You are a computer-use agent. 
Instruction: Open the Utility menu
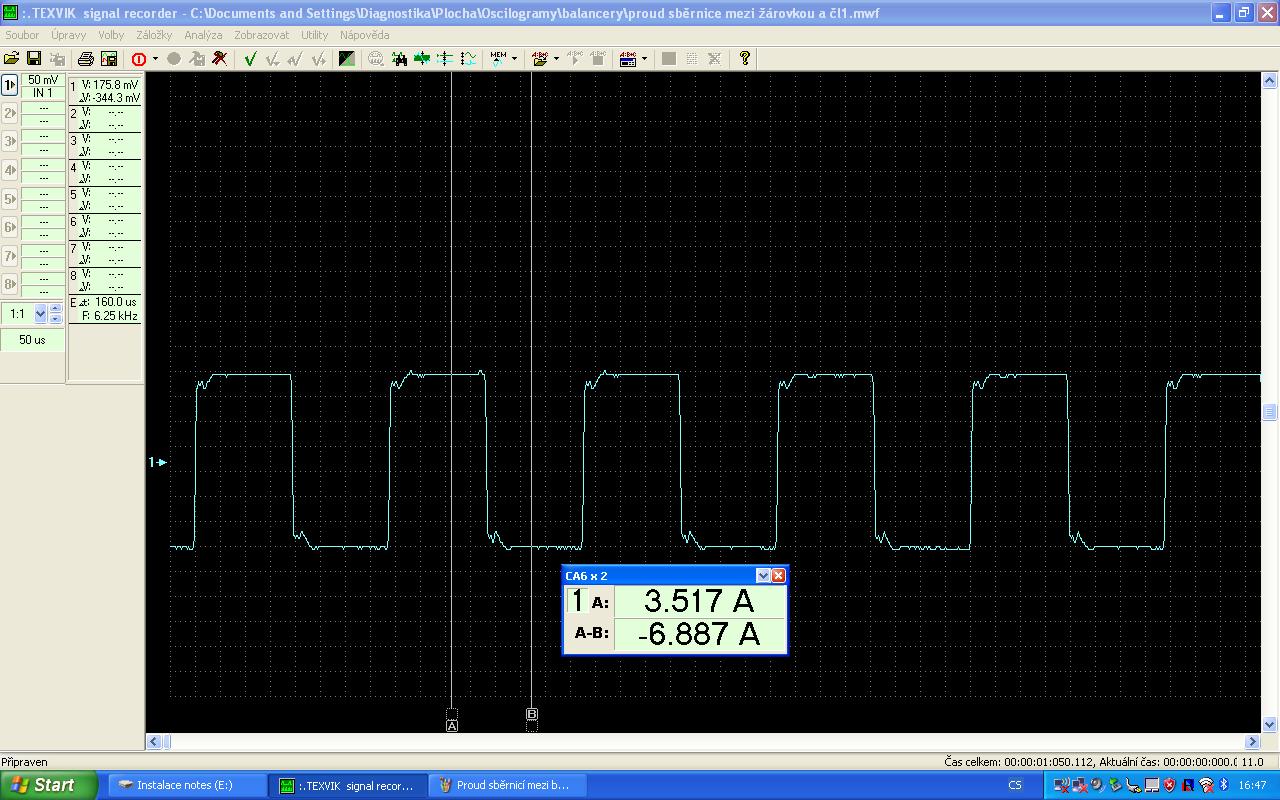click(315, 35)
